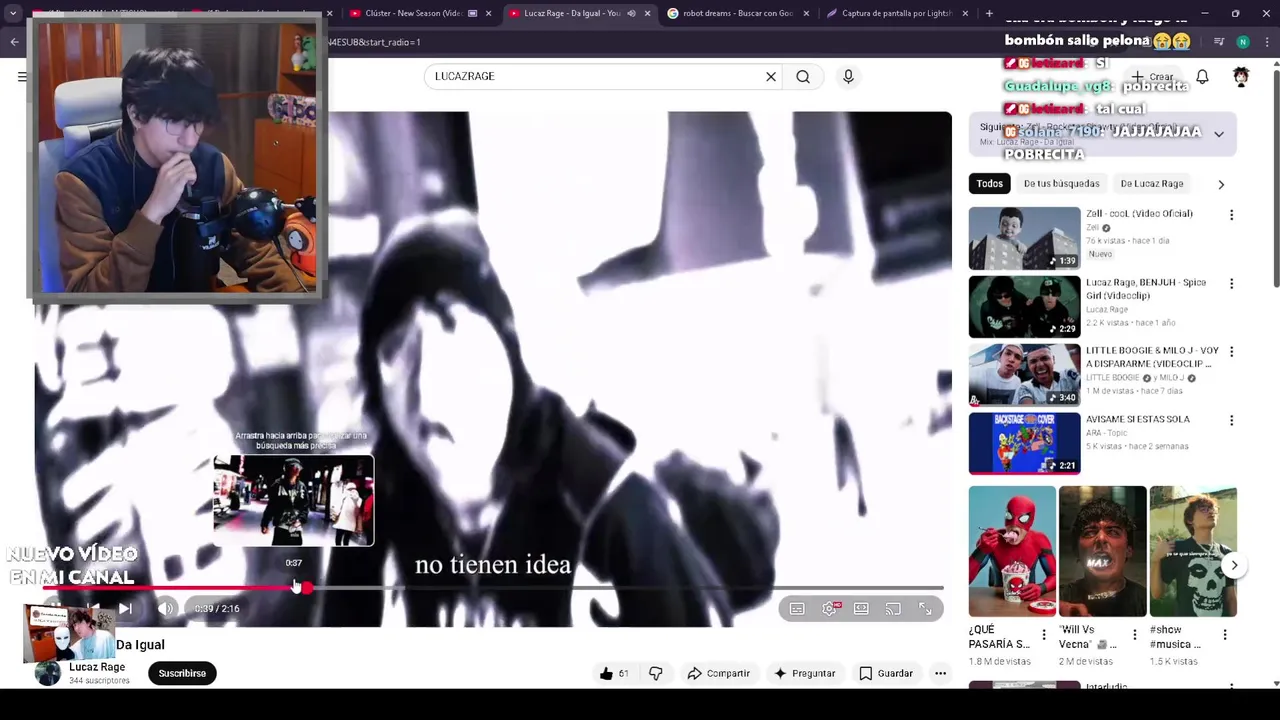The height and width of the screenshot is (720, 1280).
Task: Switch player to theater mode
Action: tap(861, 608)
